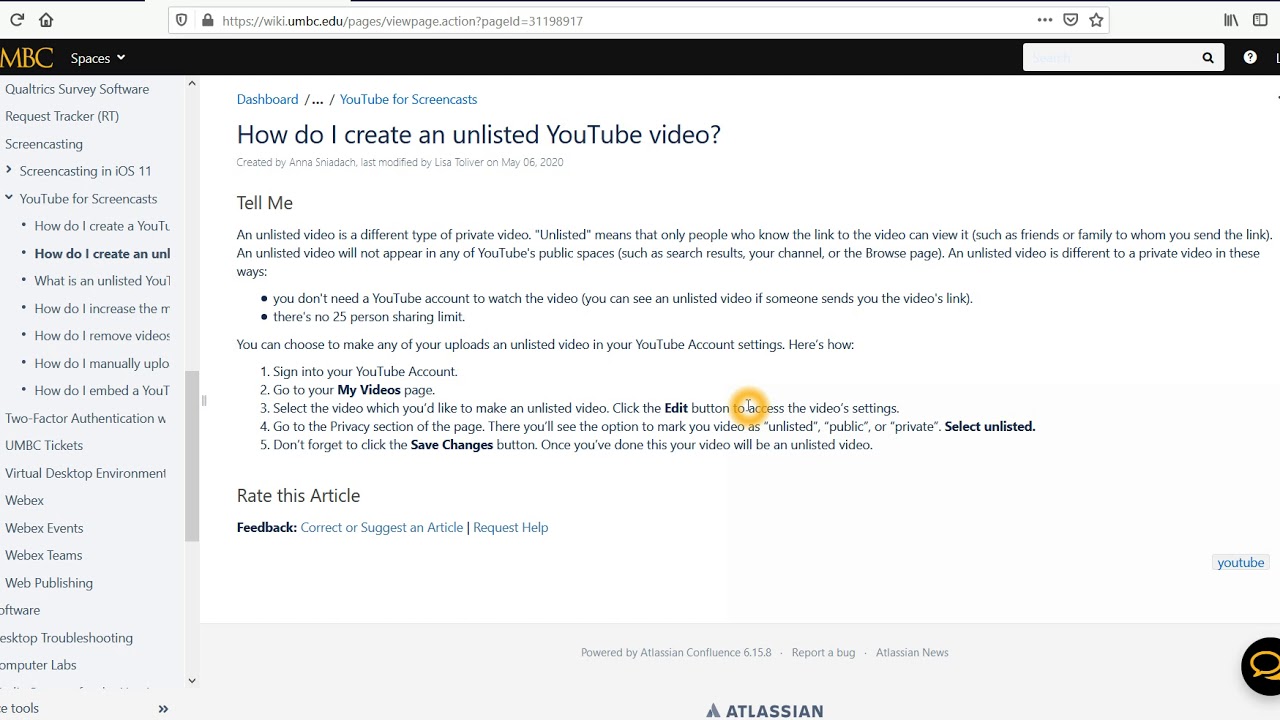The height and width of the screenshot is (720, 1280).
Task: Click the padlock site security icon
Action: pos(207,20)
